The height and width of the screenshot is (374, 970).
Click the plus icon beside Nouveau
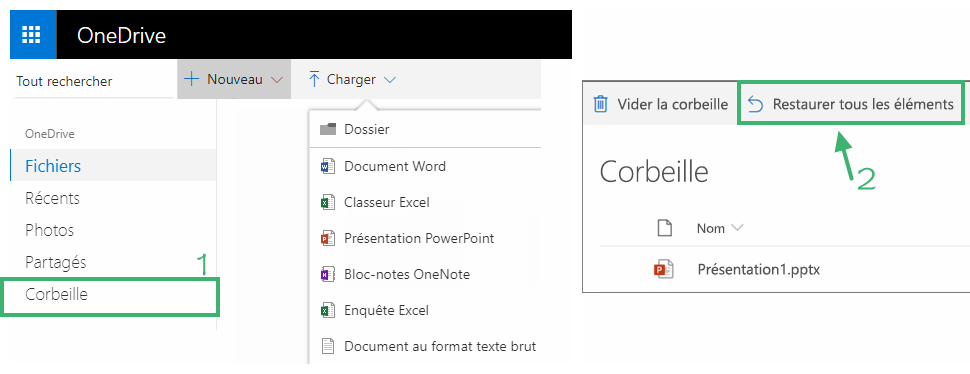coord(192,79)
